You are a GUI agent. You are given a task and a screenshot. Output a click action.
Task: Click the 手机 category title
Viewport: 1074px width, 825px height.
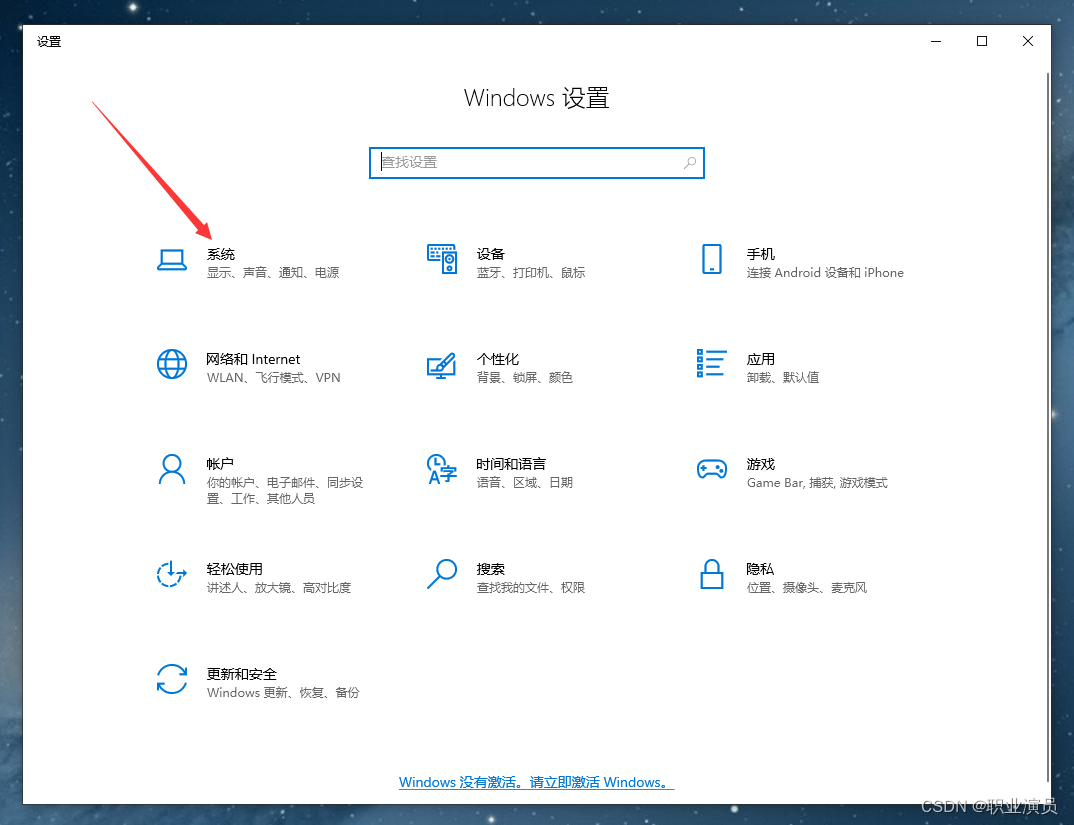(x=761, y=254)
